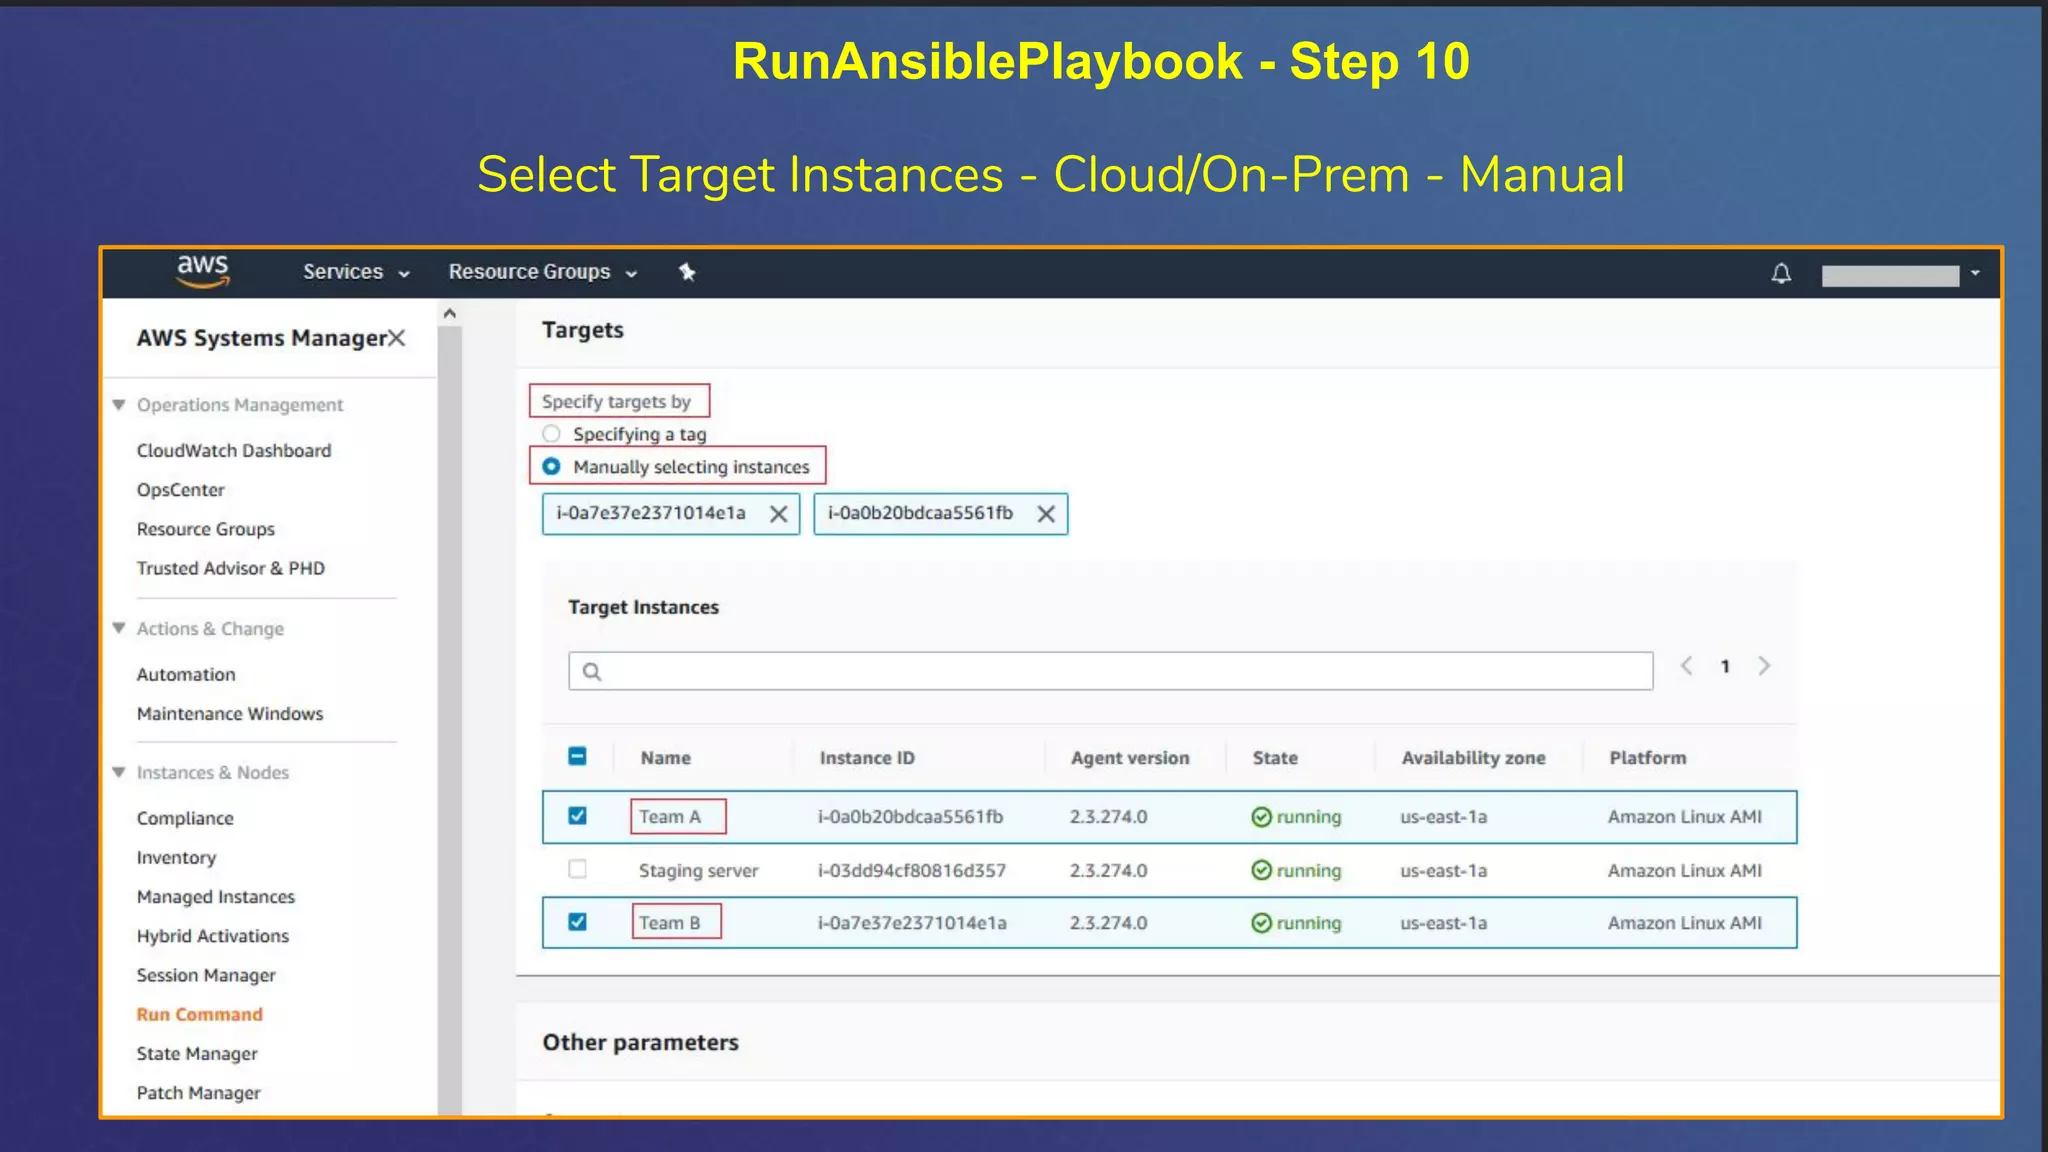This screenshot has width=2048, height=1152.
Task: Open the notifications bell
Action: 1781,273
